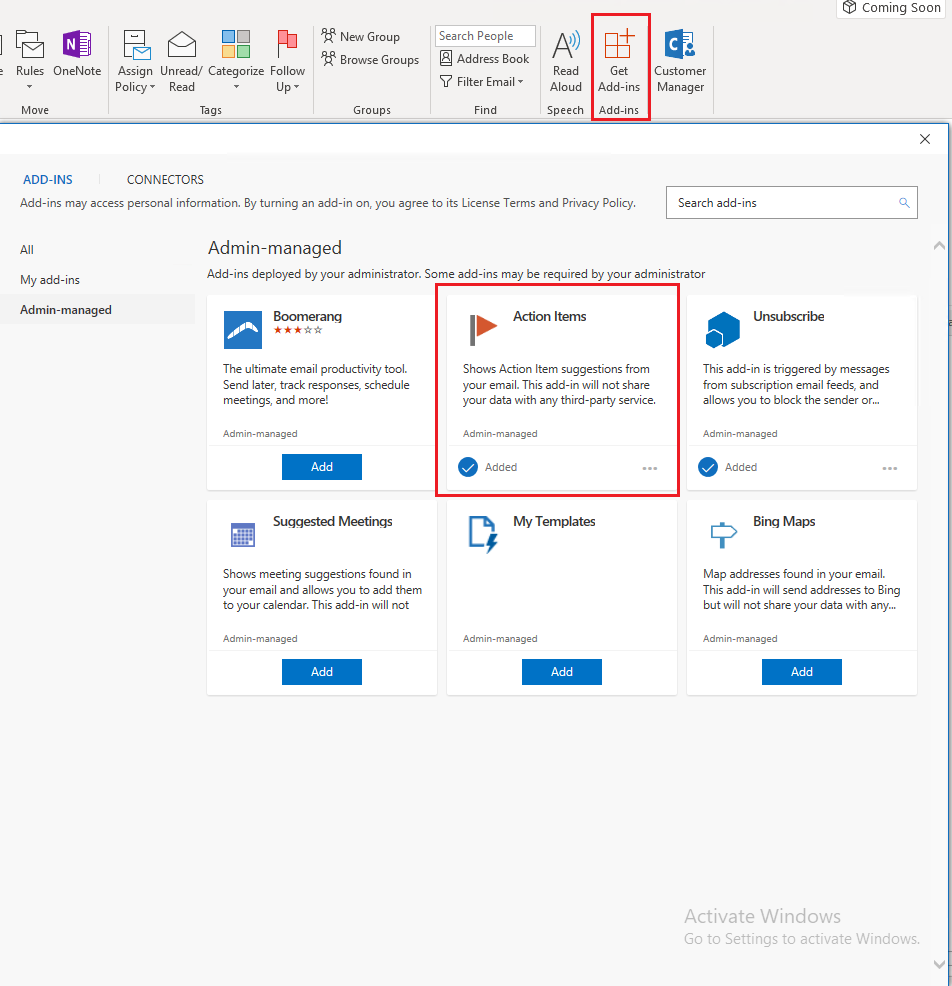This screenshot has height=986, width=952.
Task: Close the add-ins dialog
Action: click(924, 139)
